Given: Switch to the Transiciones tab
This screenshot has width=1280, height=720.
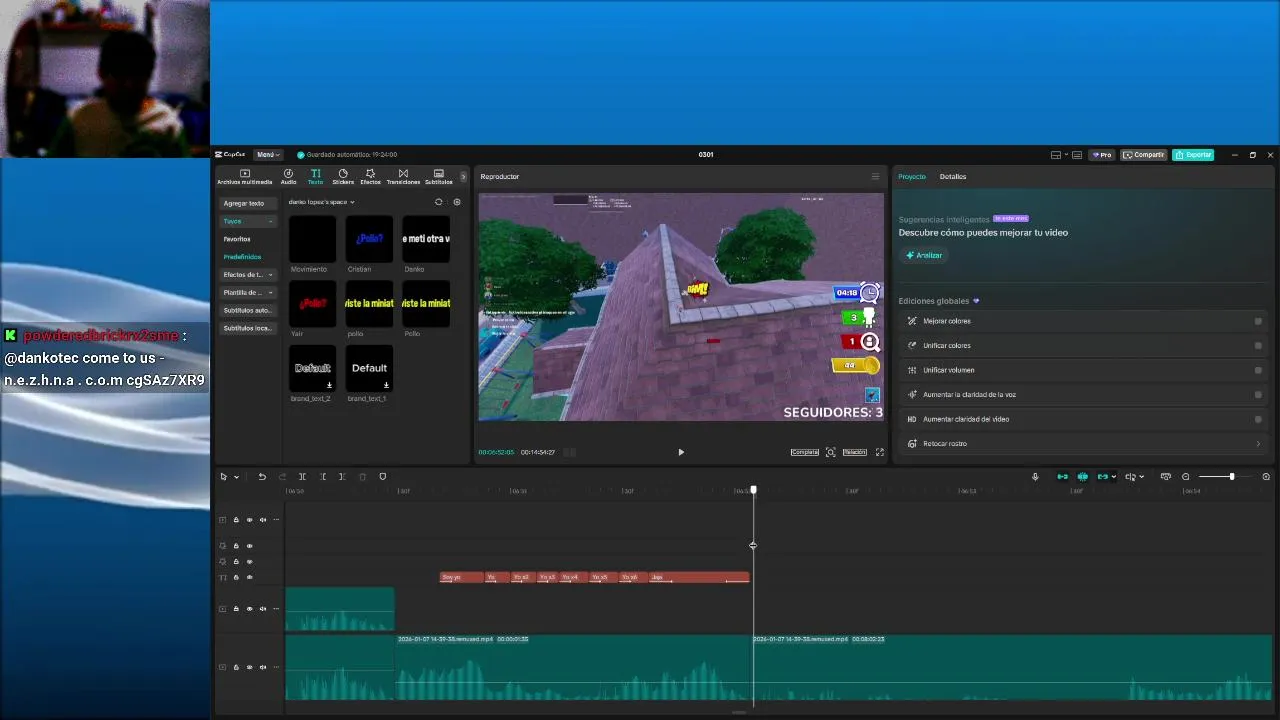Looking at the screenshot, I should coord(403,177).
